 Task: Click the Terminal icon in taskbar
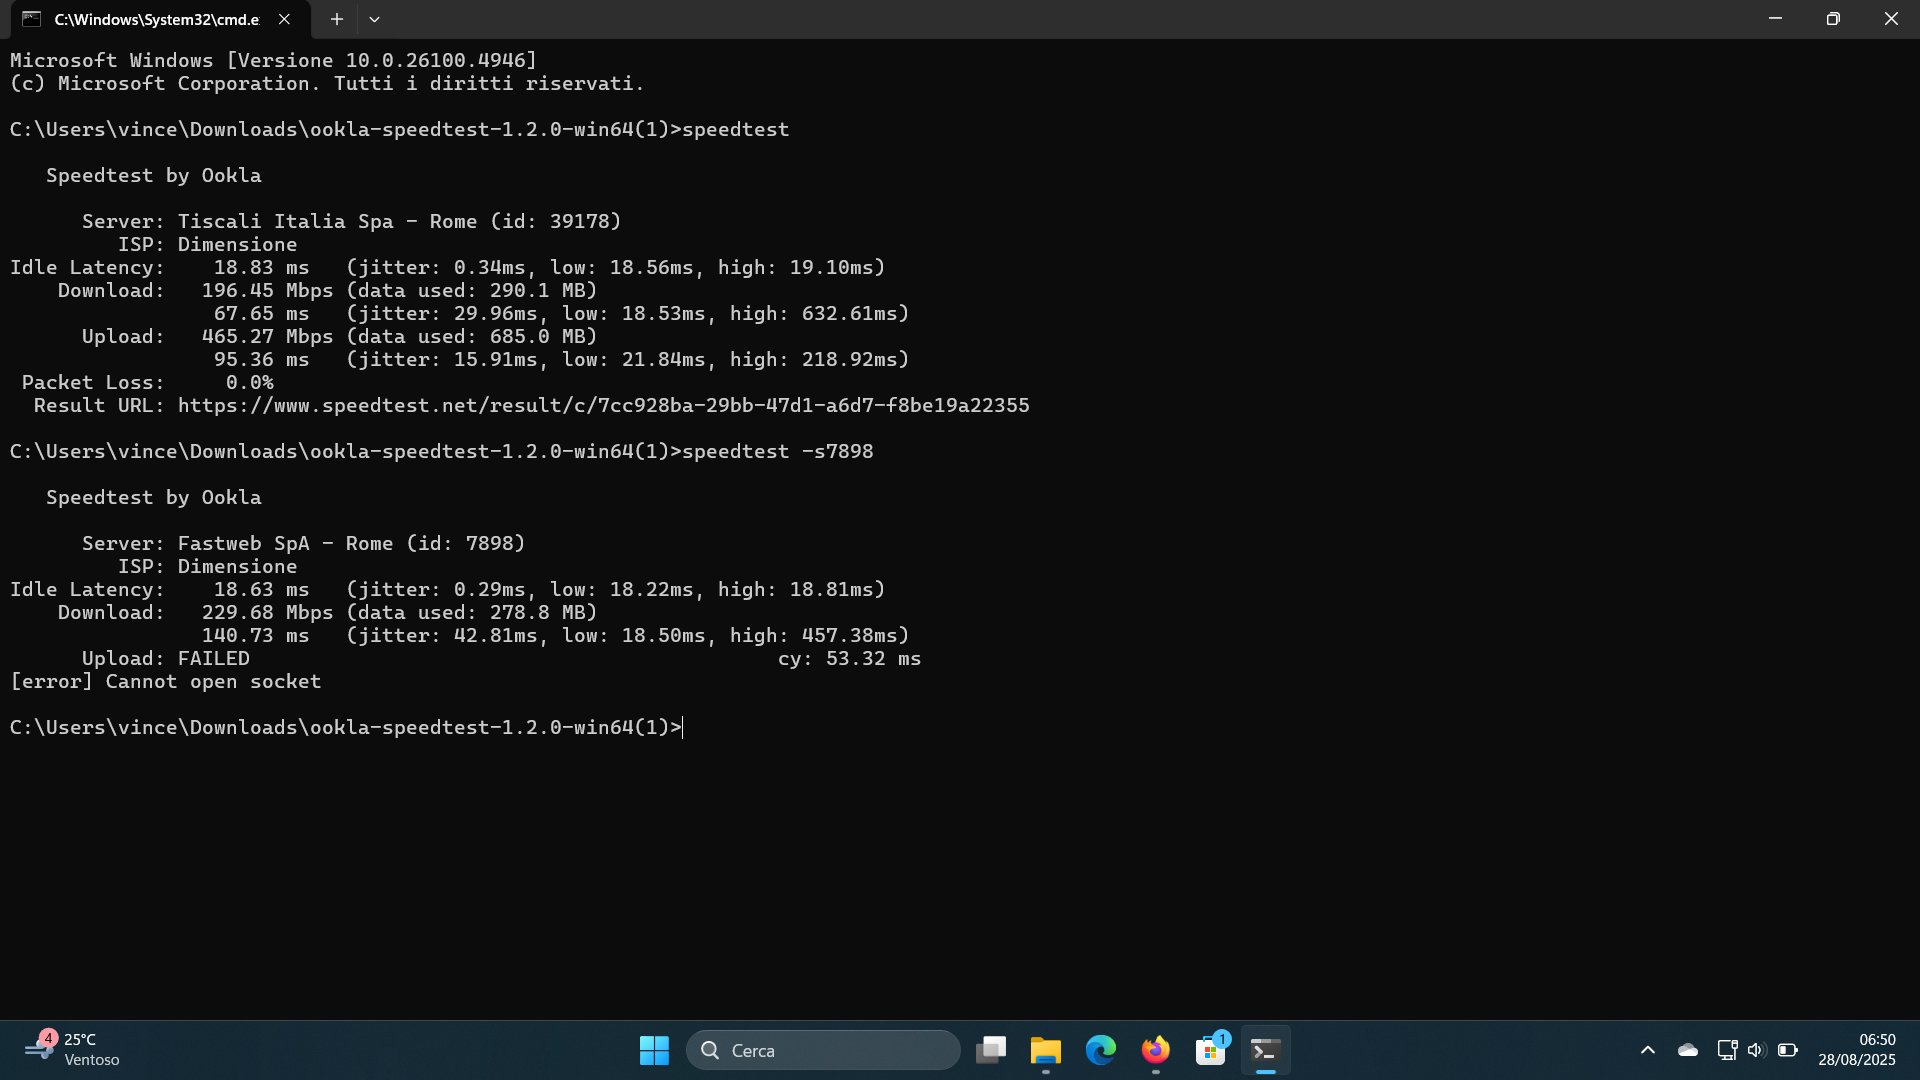pyautogui.click(x=1266, y=1050)
